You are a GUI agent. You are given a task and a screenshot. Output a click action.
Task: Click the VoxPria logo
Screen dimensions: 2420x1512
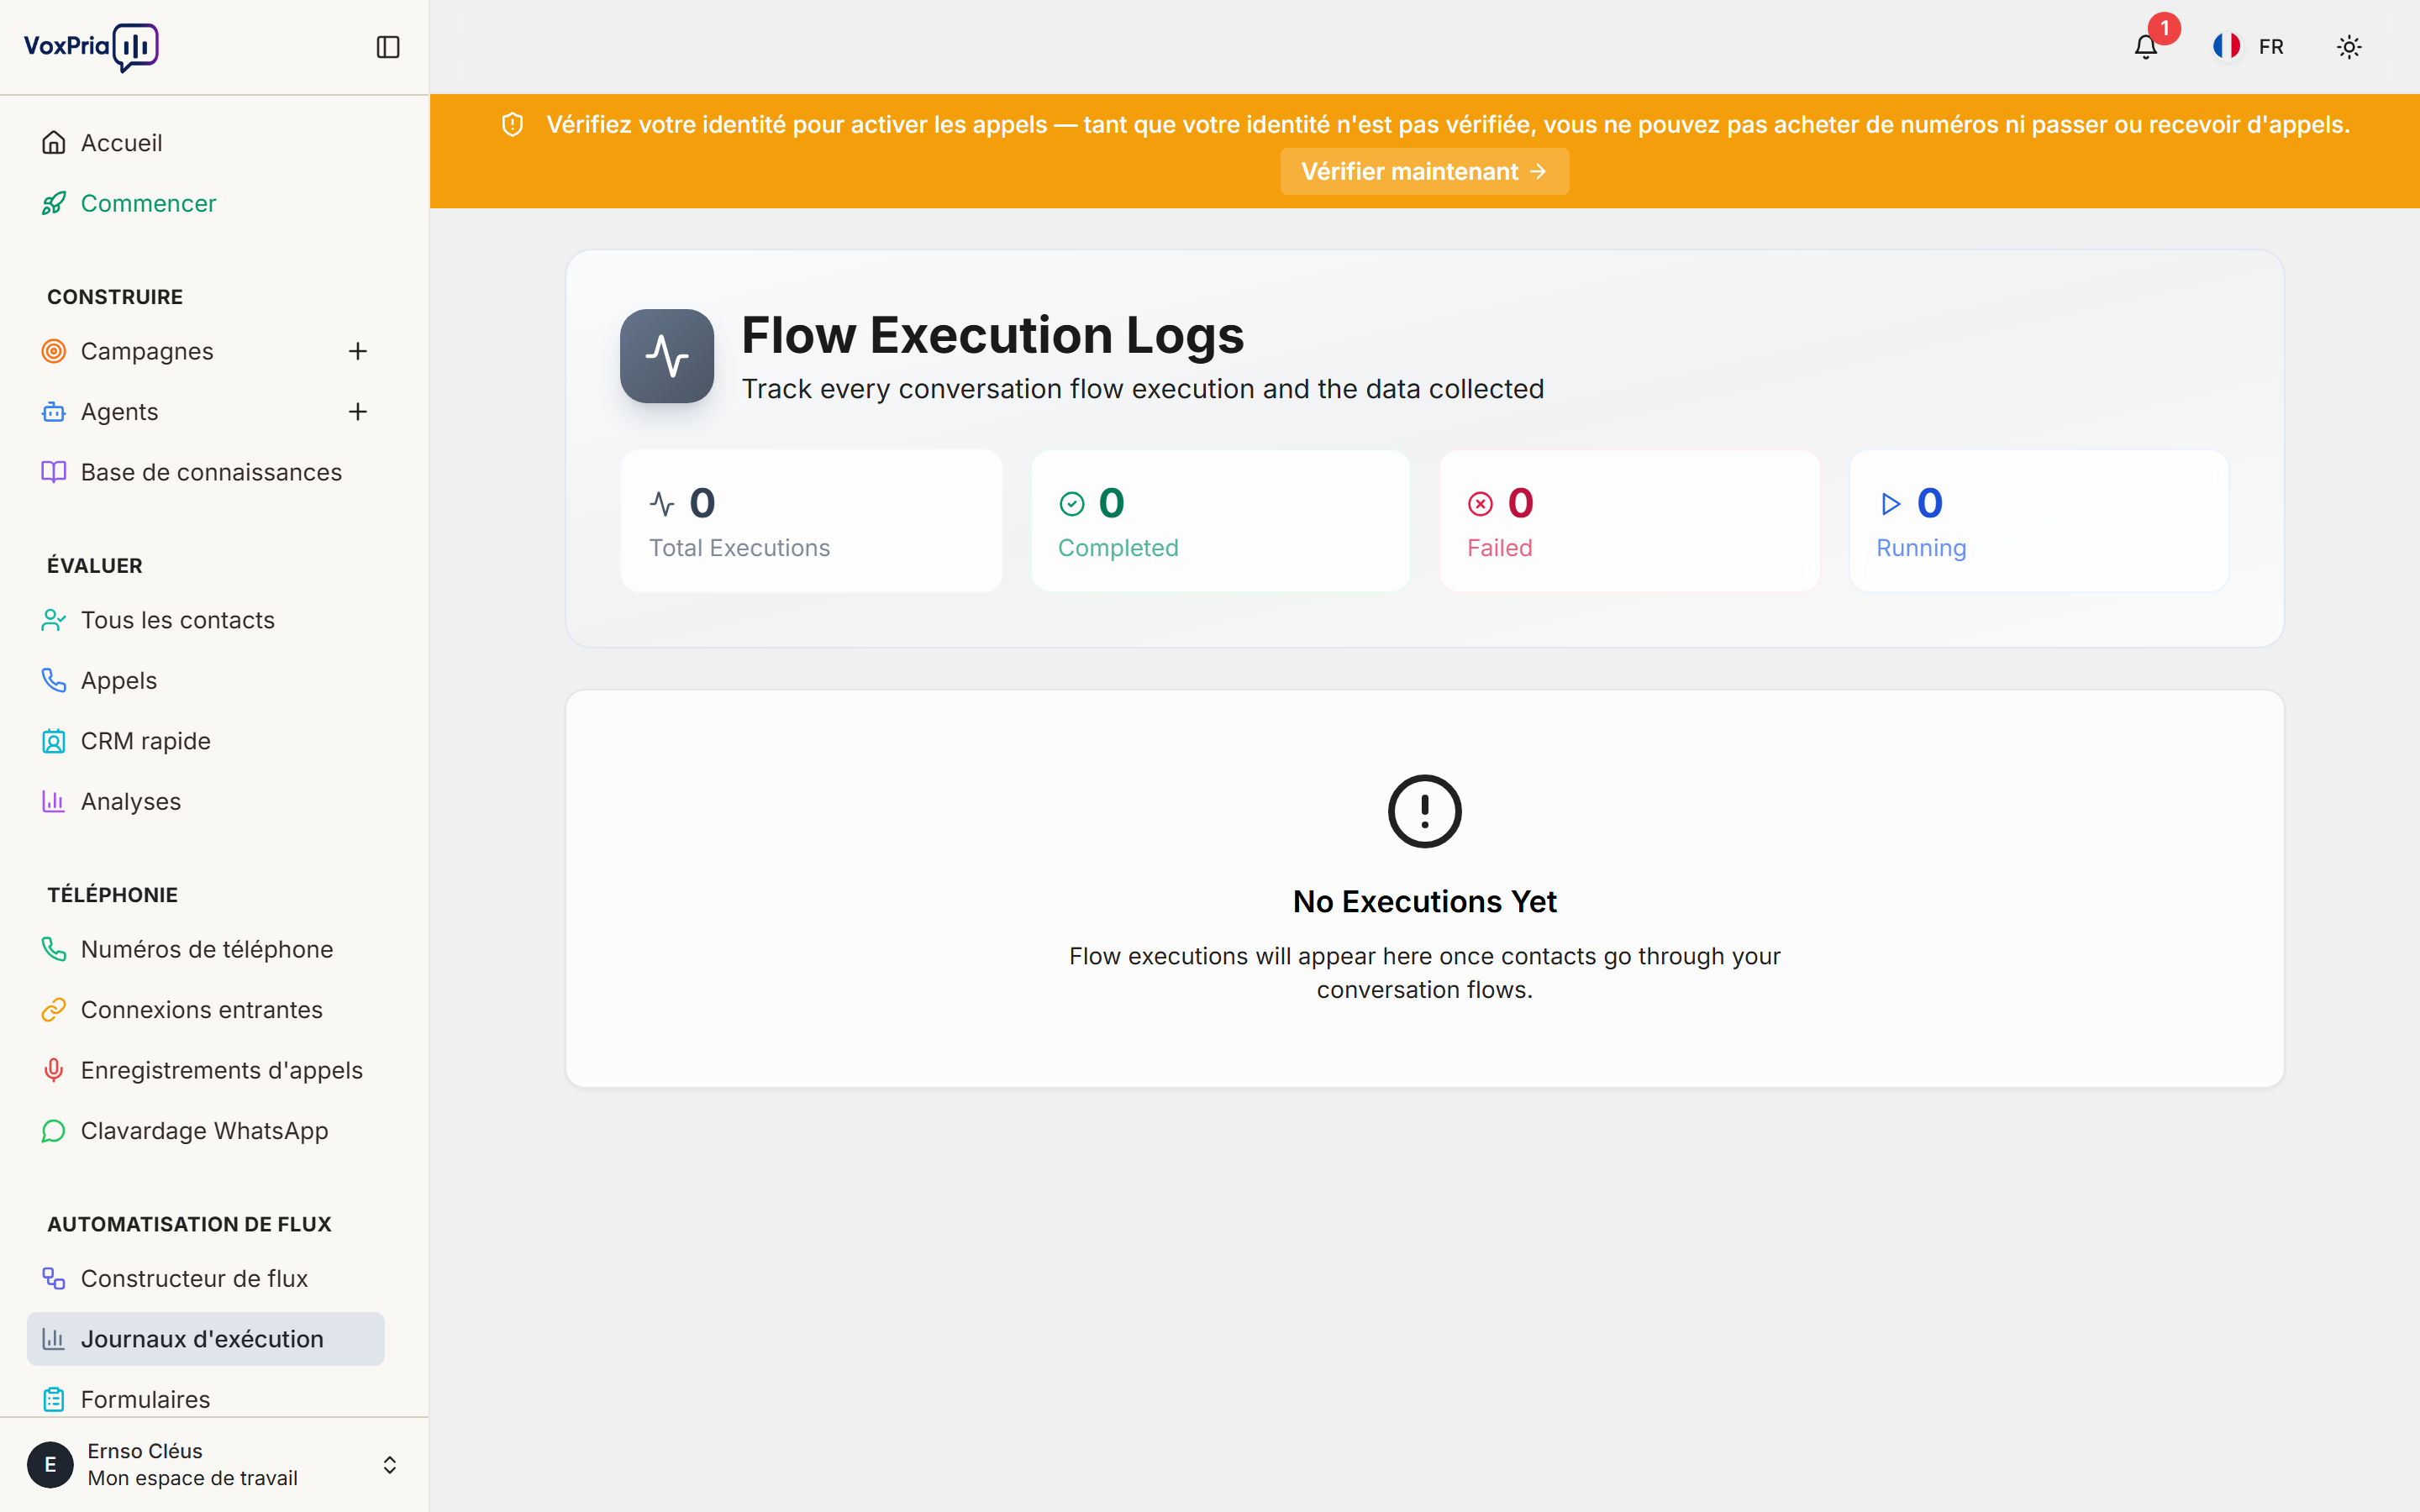click(91, 47)
